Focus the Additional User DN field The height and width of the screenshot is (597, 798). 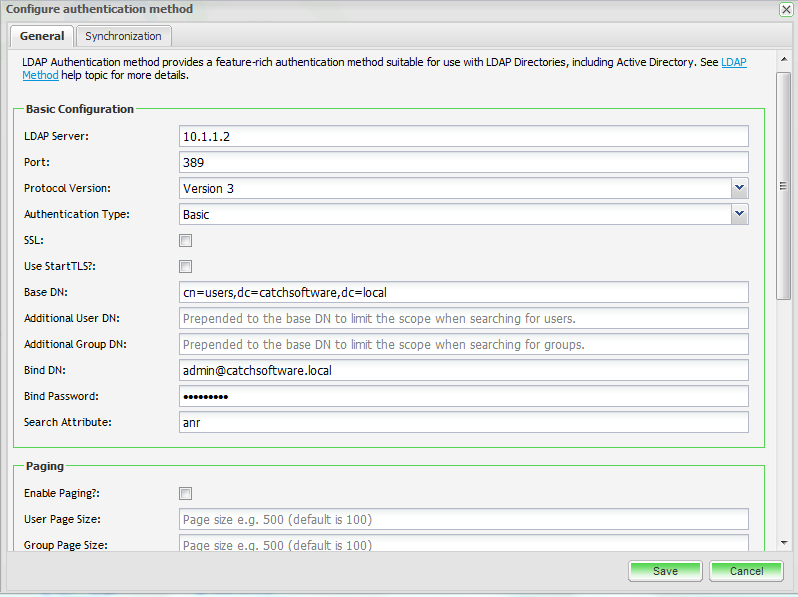click(463, 318)
